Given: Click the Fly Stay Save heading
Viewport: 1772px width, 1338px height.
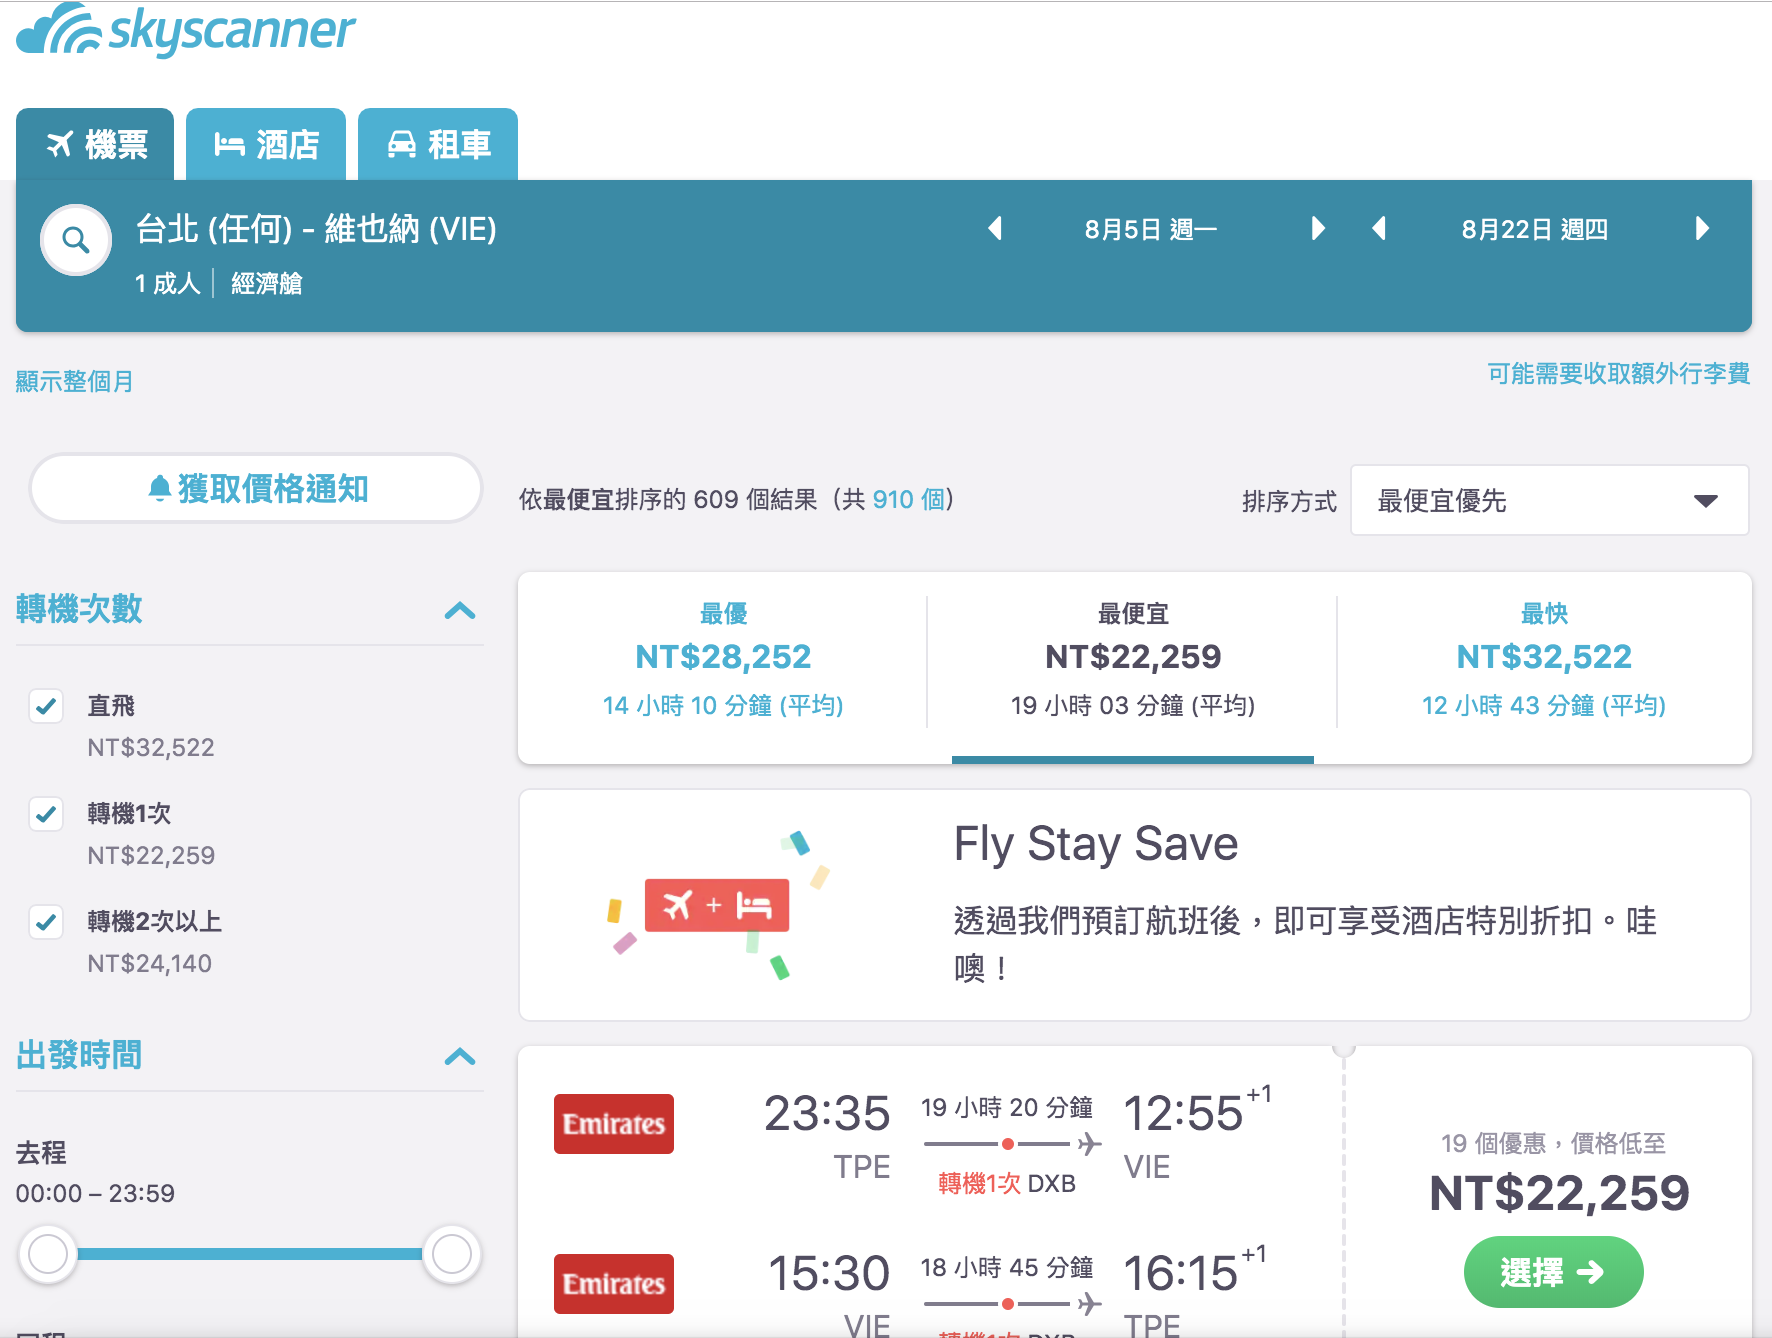Looking at the screenshot, I should pos(1096,844).
